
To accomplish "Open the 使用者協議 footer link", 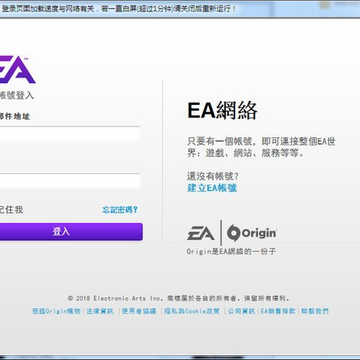I will [139, 311].
